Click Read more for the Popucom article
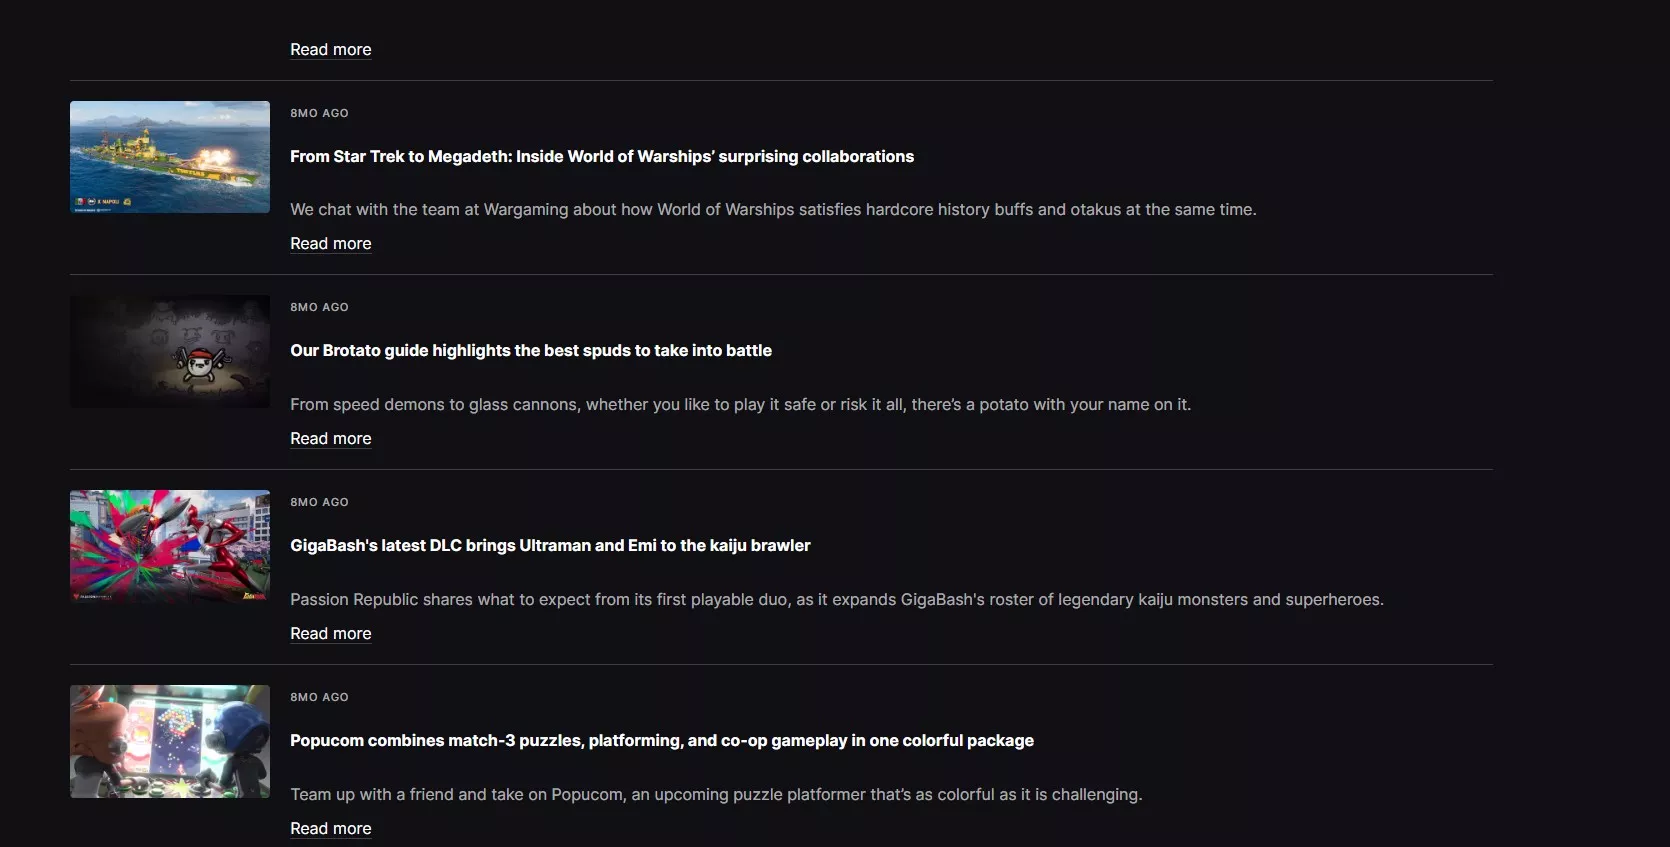 (330, 829)
